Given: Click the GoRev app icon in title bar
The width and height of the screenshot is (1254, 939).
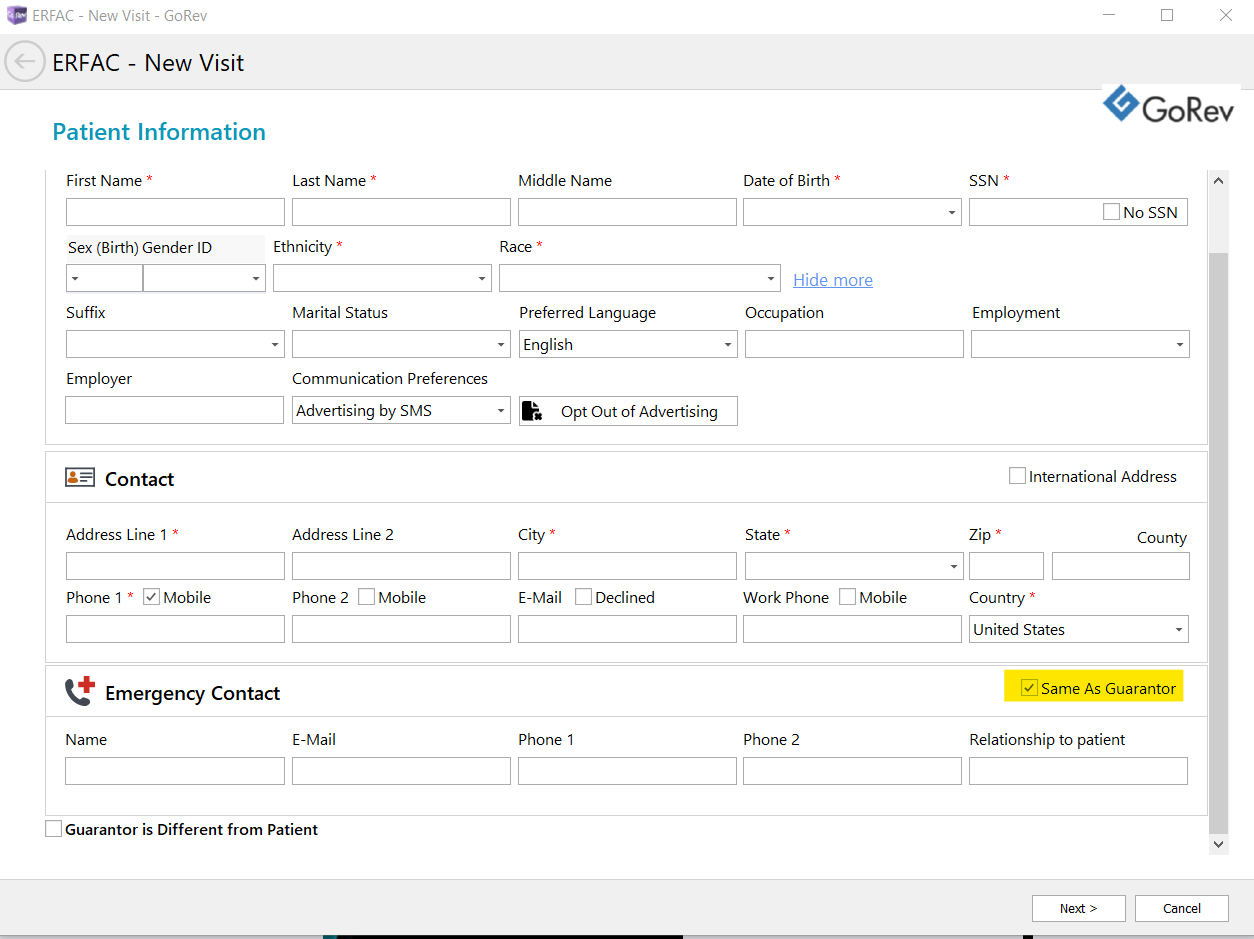Looking at the screenshot, I should (x=16, y=15).
